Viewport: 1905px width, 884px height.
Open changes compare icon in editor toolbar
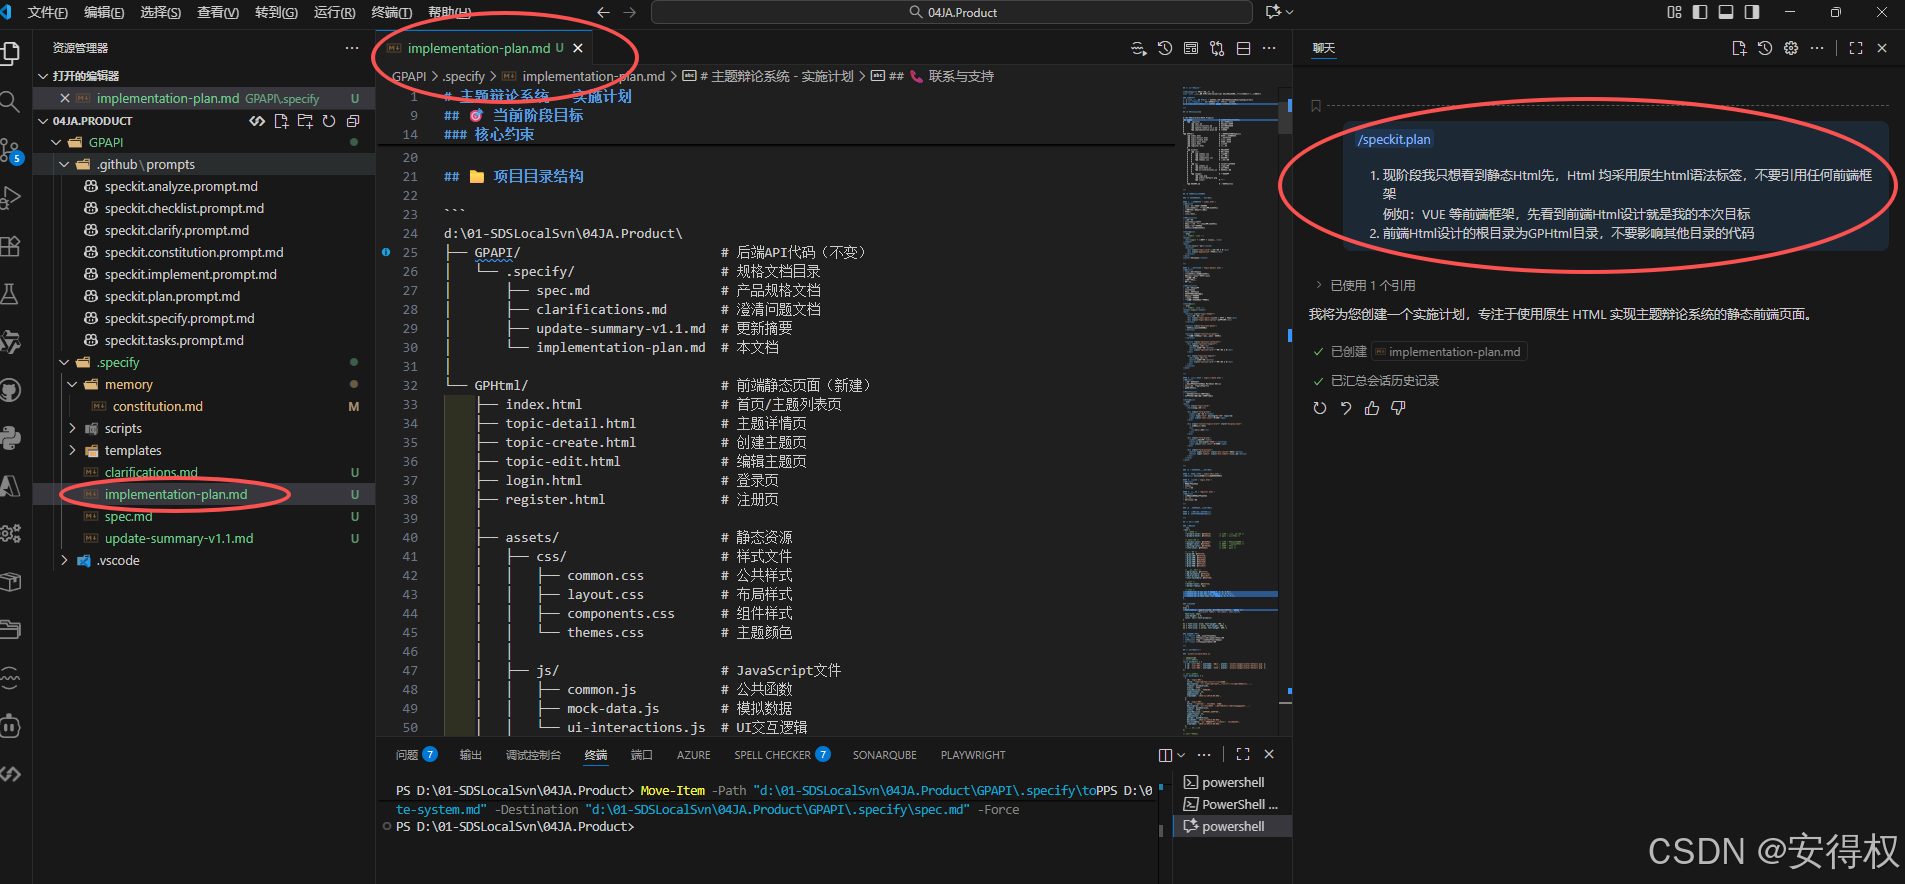point(1217,48)
